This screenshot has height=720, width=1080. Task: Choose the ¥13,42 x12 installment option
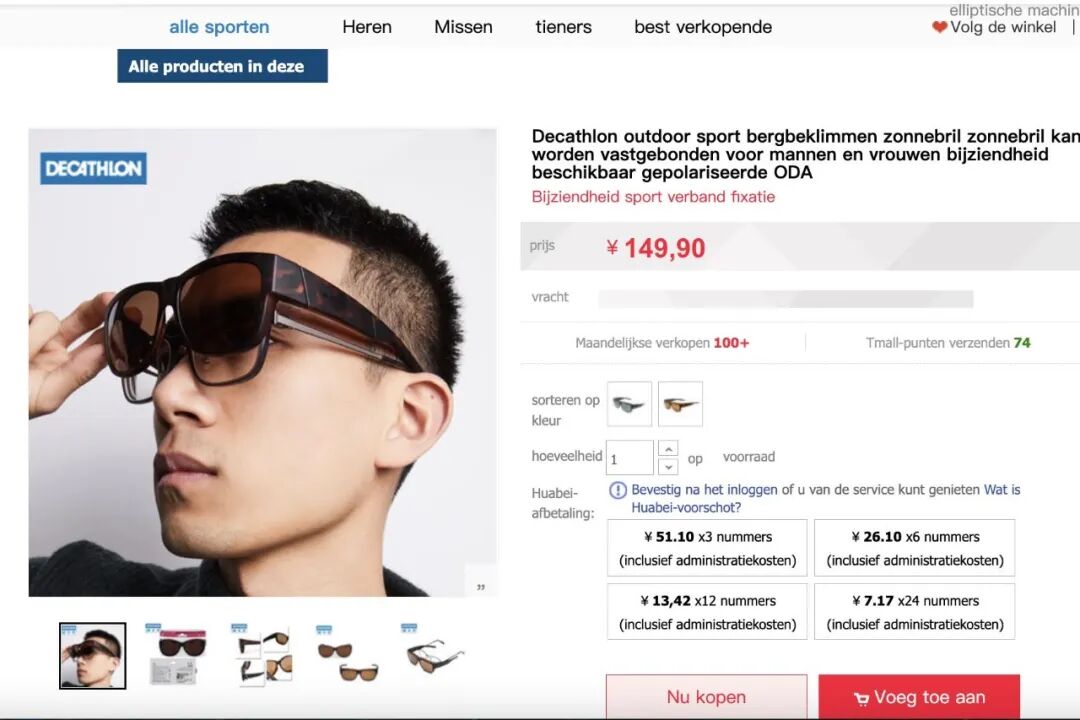click(x=707, y=612)
